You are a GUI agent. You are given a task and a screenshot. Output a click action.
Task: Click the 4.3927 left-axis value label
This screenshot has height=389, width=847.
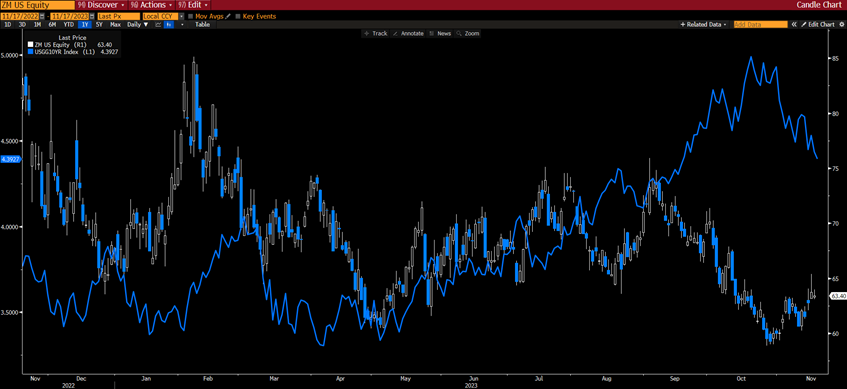tap(10, 159)
